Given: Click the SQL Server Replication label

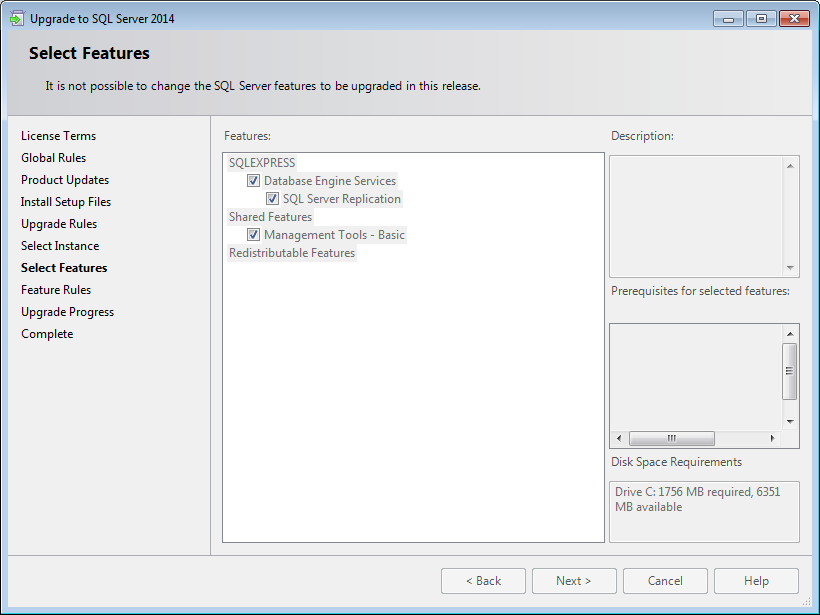Looking at the screenshot, I should coord(342,199).
